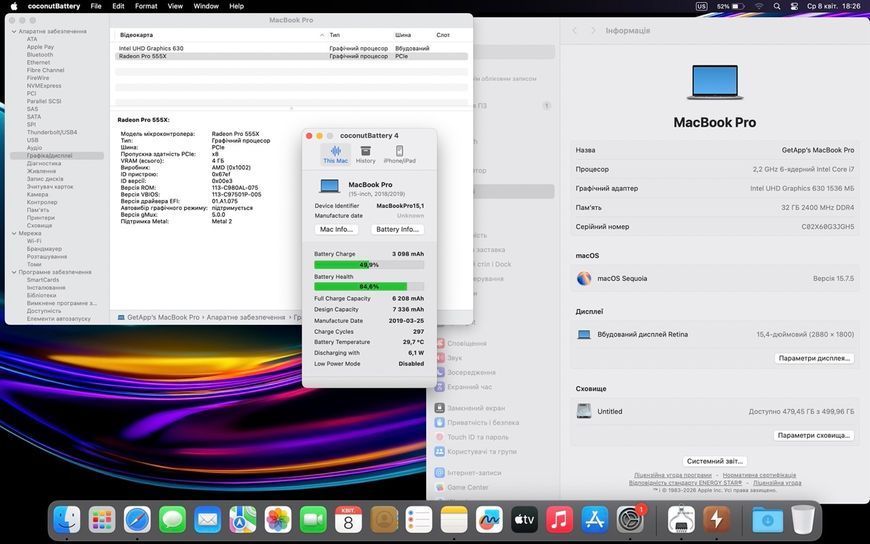Open Music app in Dock
Viewport: 870px width, 544px height.
[x=560, y=520]
